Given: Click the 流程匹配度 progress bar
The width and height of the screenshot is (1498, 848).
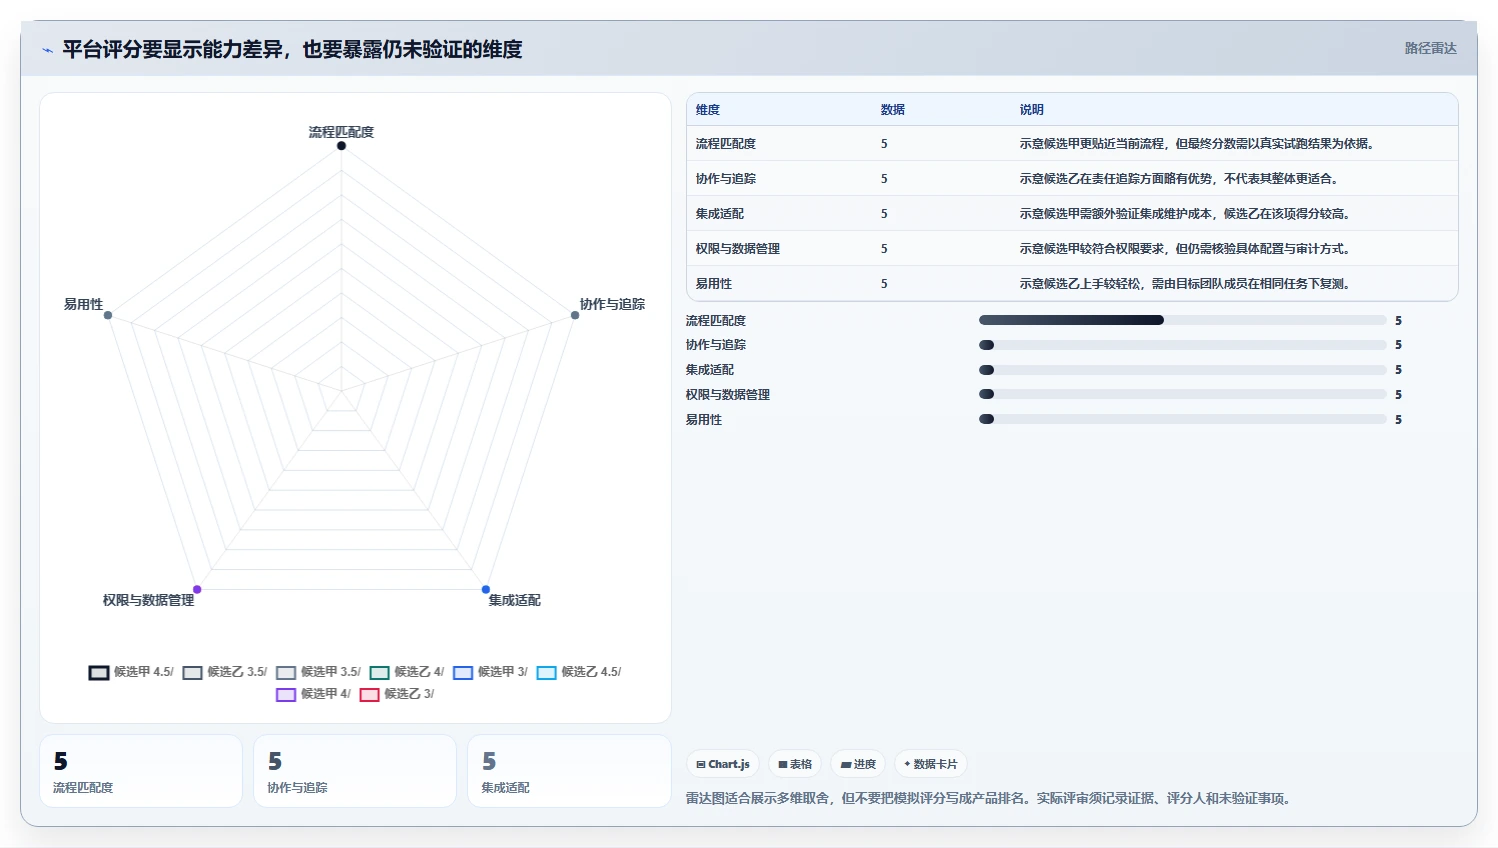Looking at the screenshot, I should 1183,320.
